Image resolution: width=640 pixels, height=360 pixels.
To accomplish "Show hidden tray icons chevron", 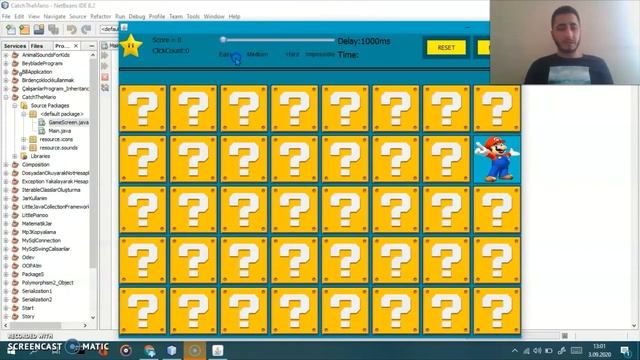I will coord(515,351).
